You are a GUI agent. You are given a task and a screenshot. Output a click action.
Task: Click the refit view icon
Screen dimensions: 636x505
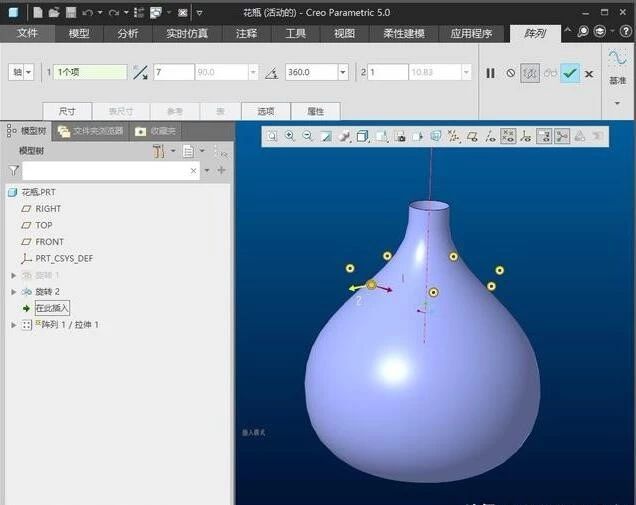click(x=271, y=136)
